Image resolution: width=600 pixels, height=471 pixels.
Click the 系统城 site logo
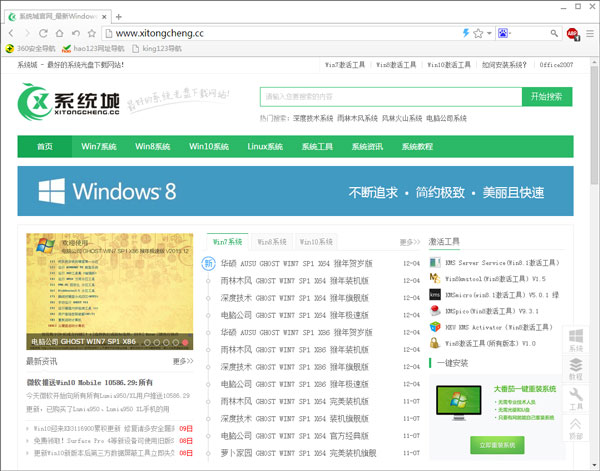coord(69,101)
